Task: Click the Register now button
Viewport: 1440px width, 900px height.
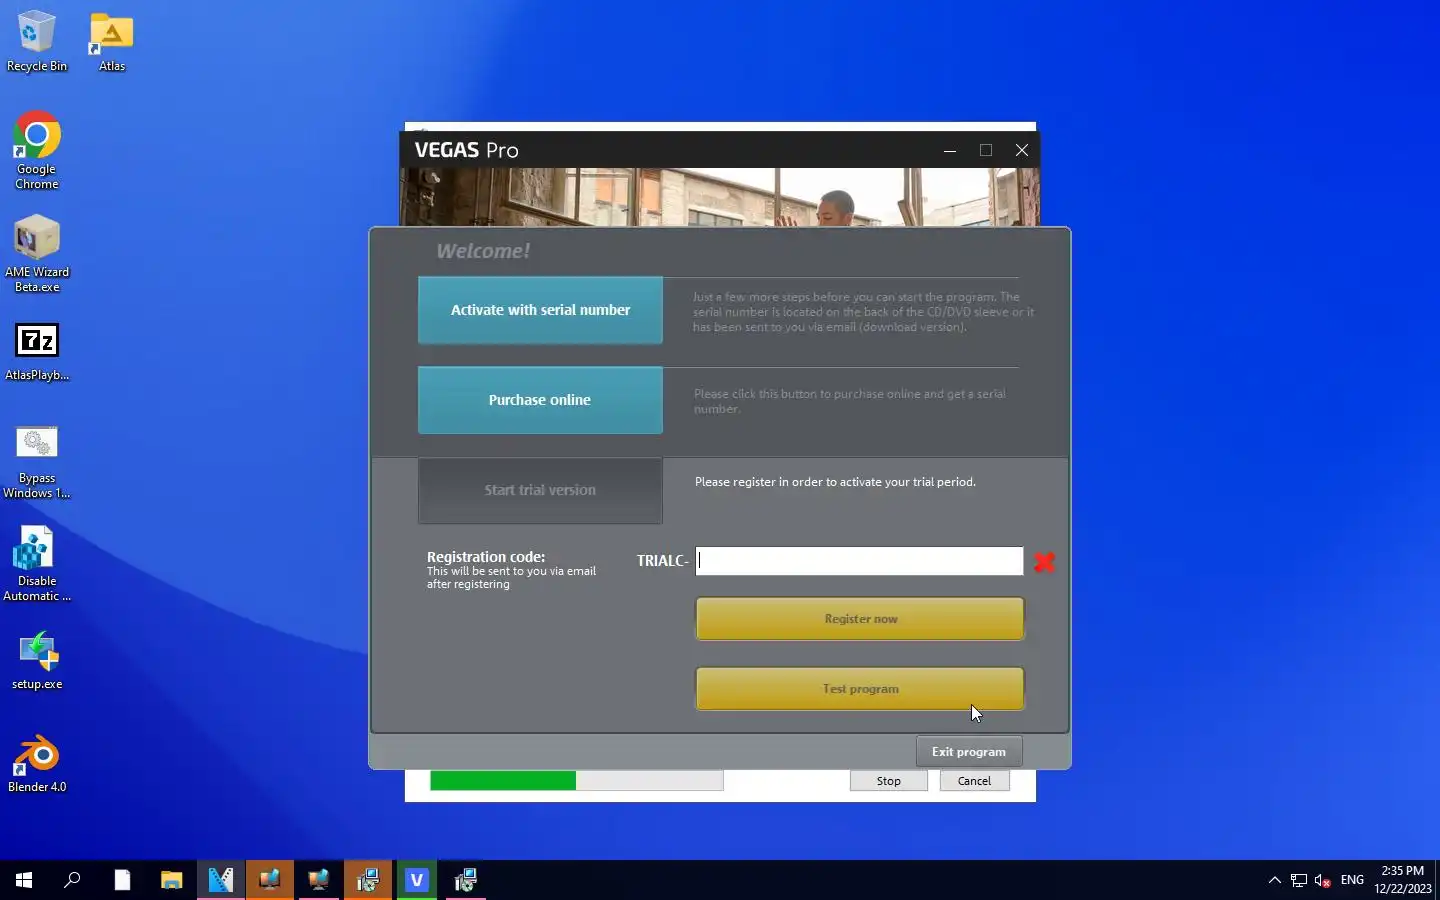Action: [860, 619]
